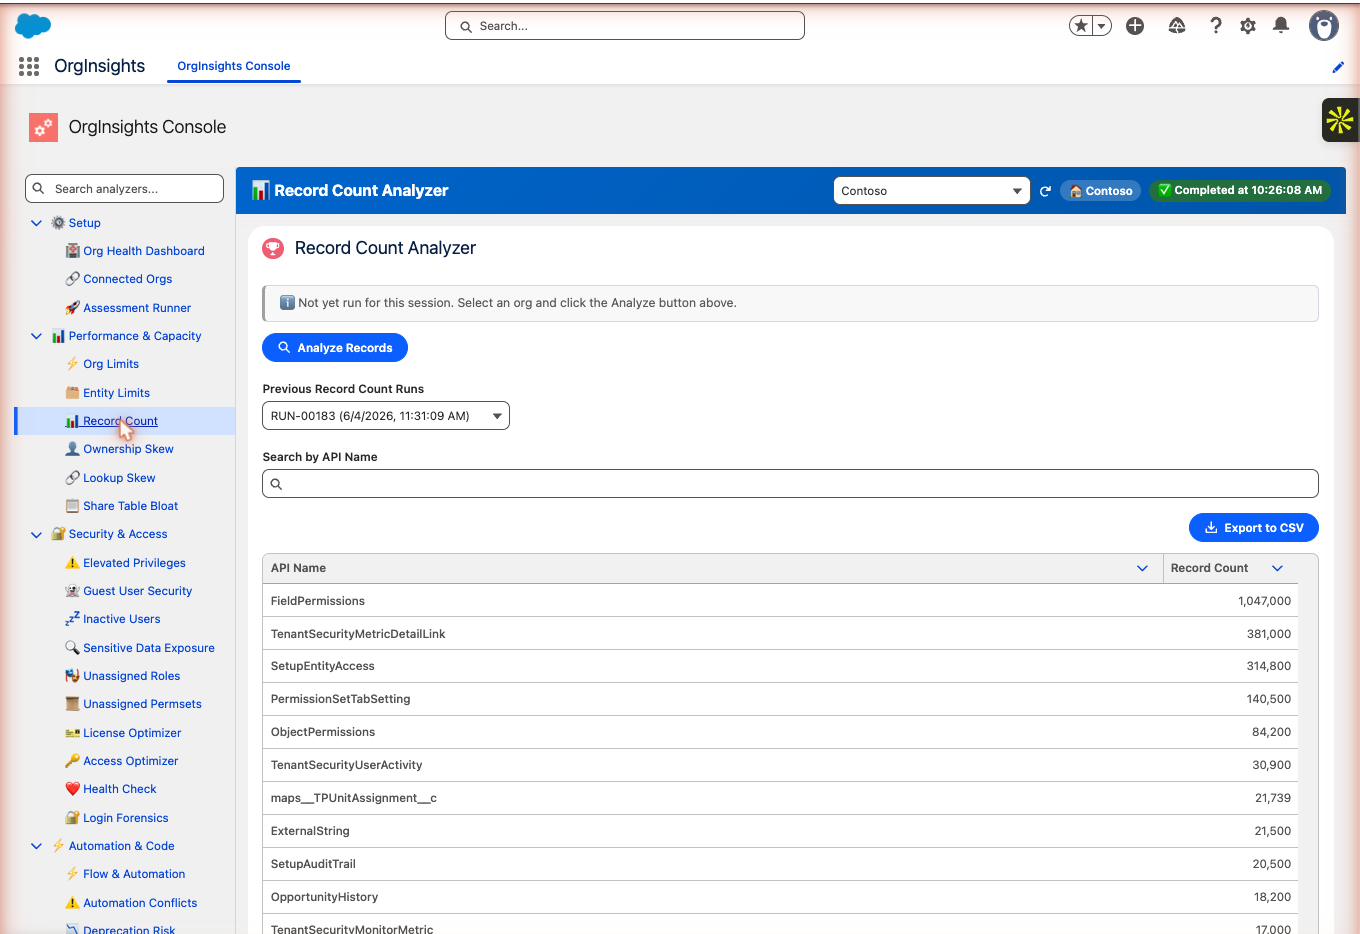Open Share Table Bloat analyzer
Screen dimensions: 1360x934
point(131,506)
